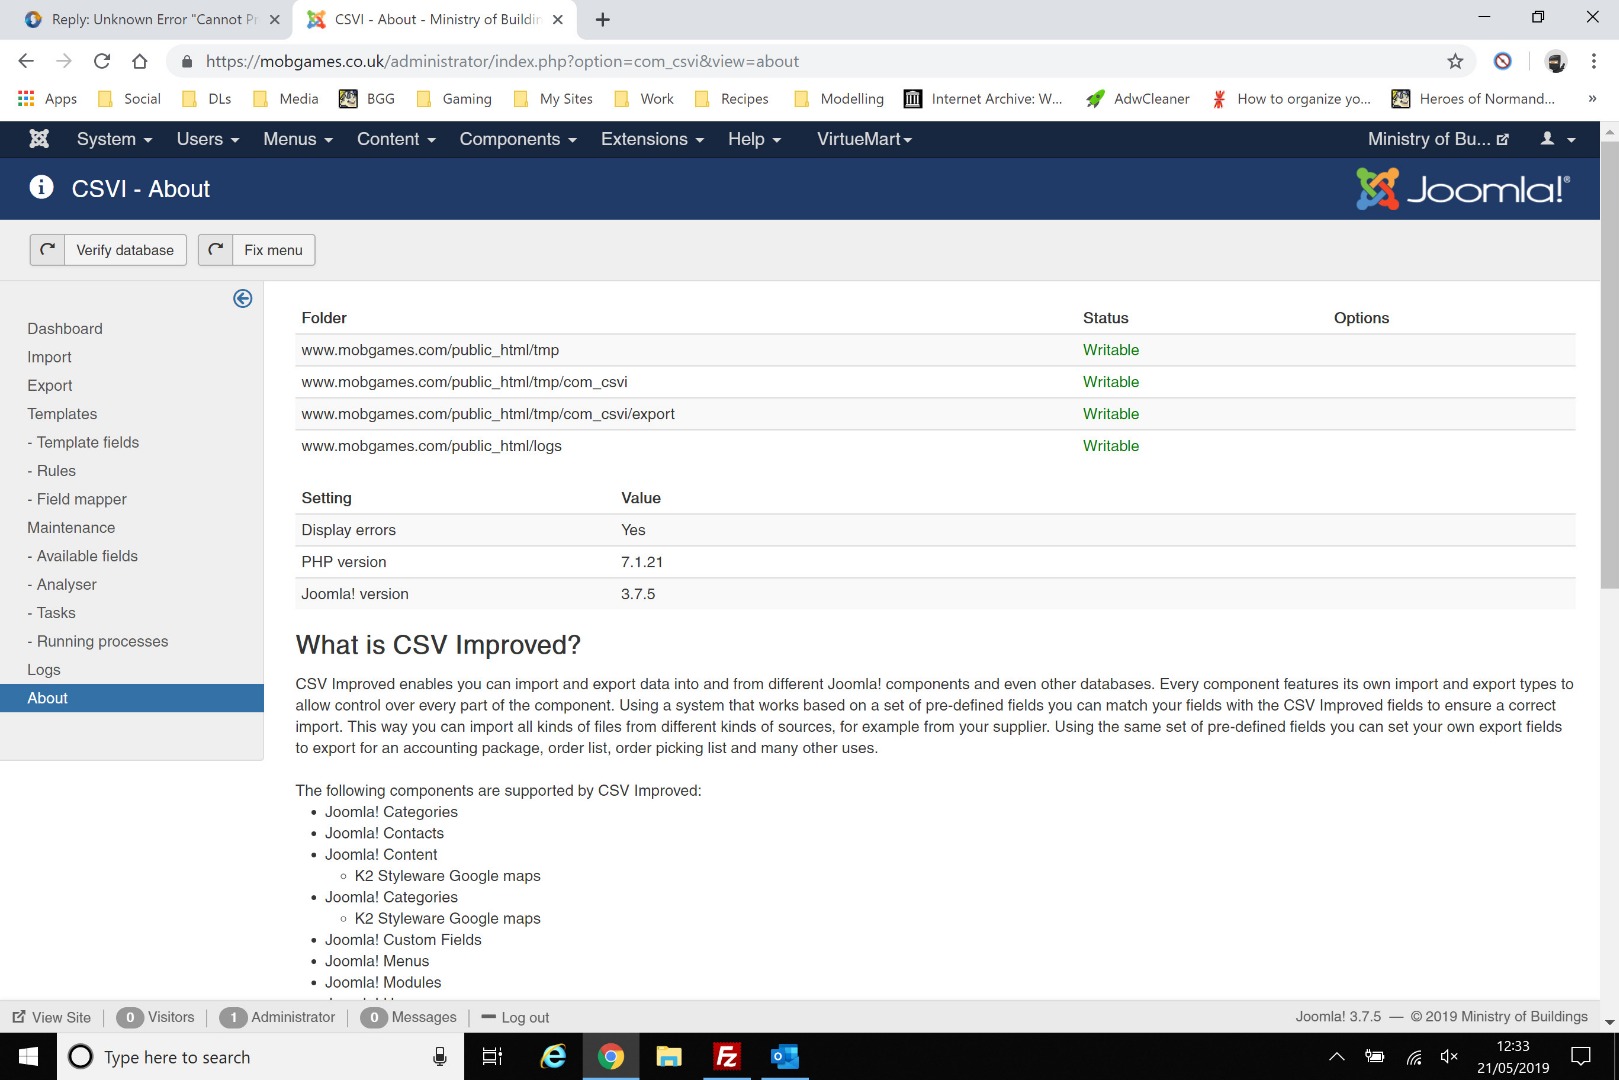The width and height of the screenshot is (1619, 1080).
Task: Click the Fix menu button
Action: click(x=272, y=250)
